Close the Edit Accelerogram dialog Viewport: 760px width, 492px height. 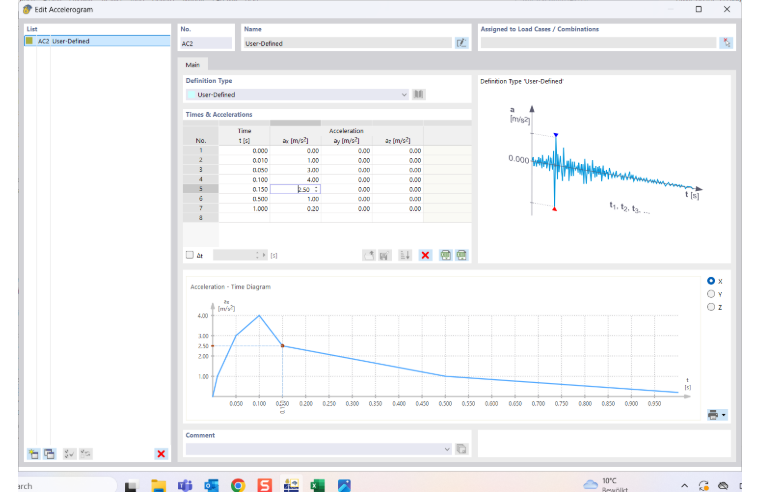[727, 9]
